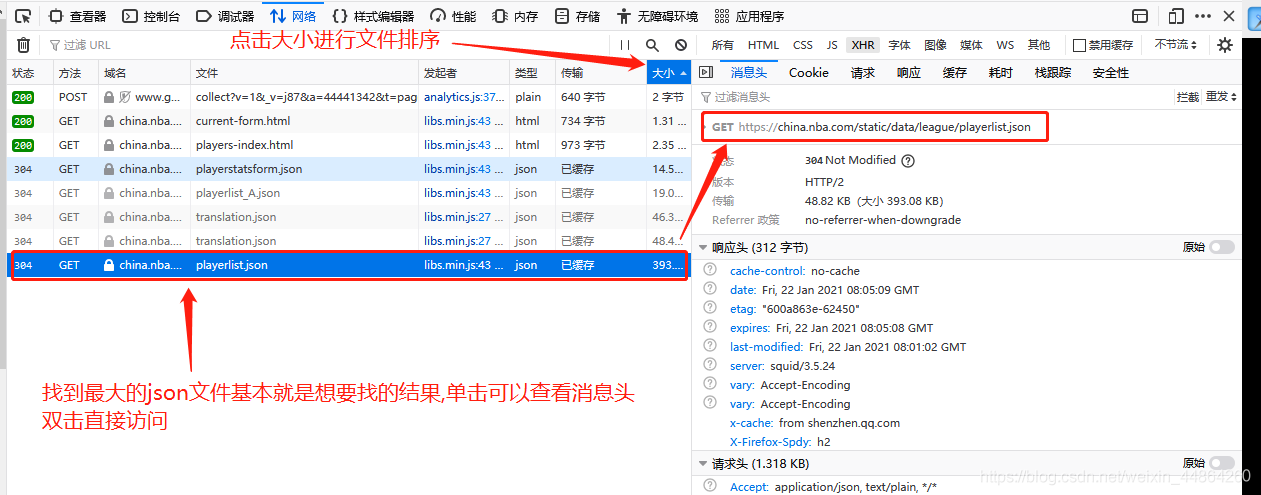Screen dimensions: 1261x495
Task: Open the devtools three-dot options menu
Action: [1203, 16]
